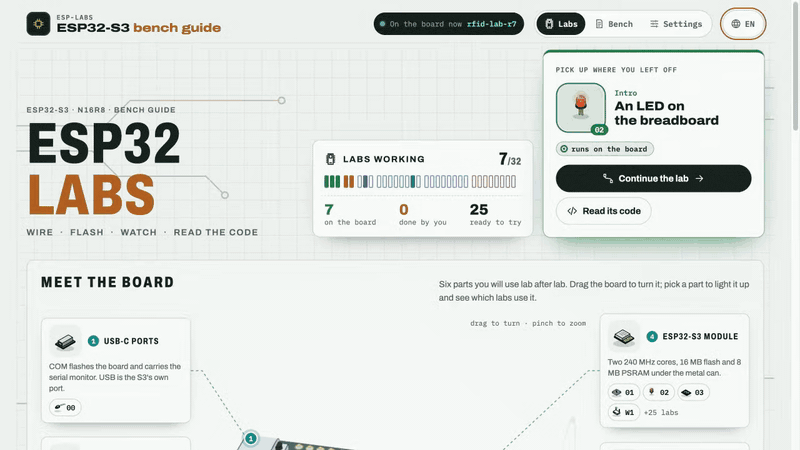Open lab 00 chip under USB-C ports
This screenshot has height=450, width=800.
tap(65, 407)
